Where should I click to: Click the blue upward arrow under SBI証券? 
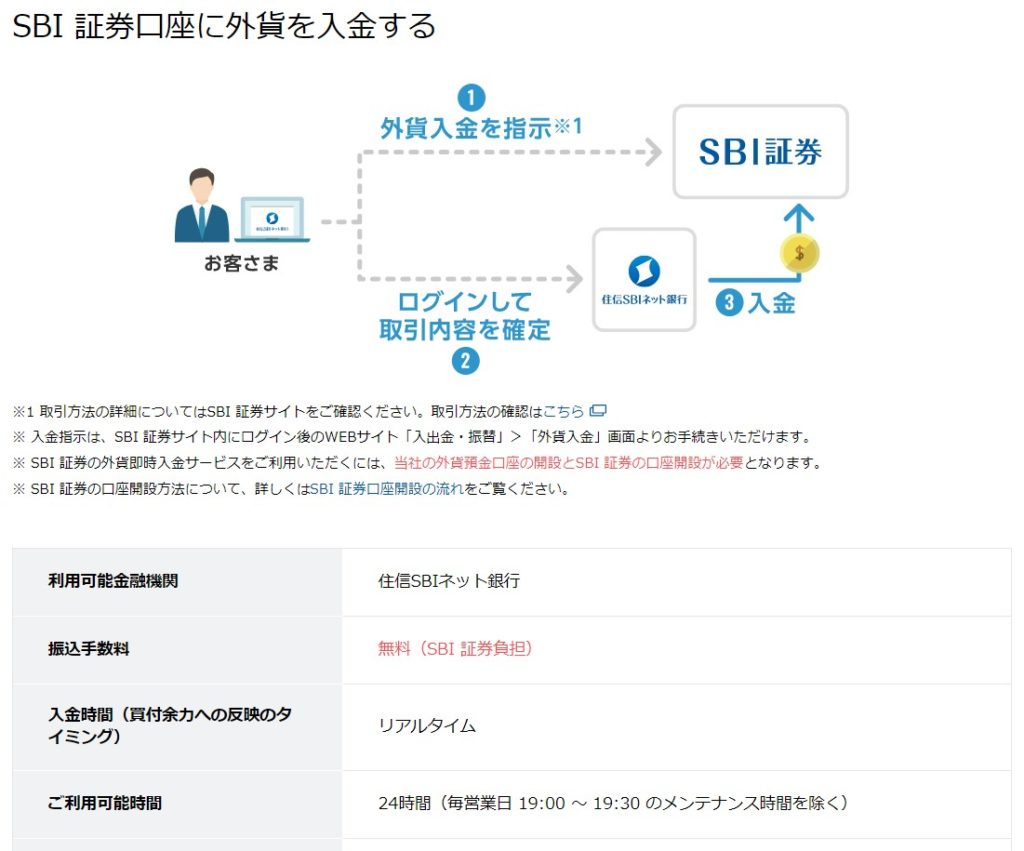tap(798, 217)
